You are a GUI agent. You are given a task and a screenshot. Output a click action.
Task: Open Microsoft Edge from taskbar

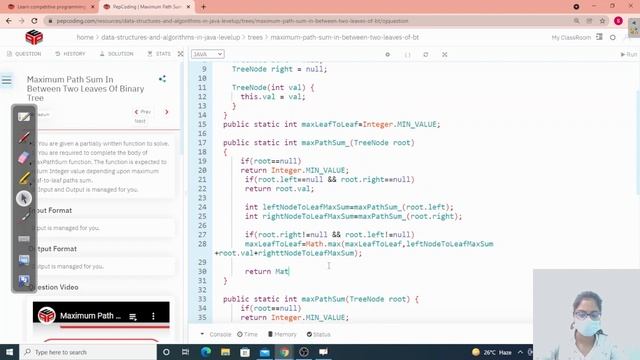(x=206, y=352)
